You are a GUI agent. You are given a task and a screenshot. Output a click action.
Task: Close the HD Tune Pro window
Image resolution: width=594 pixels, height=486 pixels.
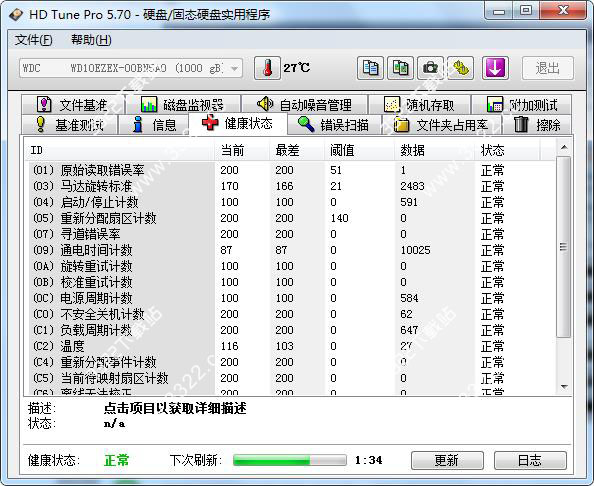[x=563, y=11]
